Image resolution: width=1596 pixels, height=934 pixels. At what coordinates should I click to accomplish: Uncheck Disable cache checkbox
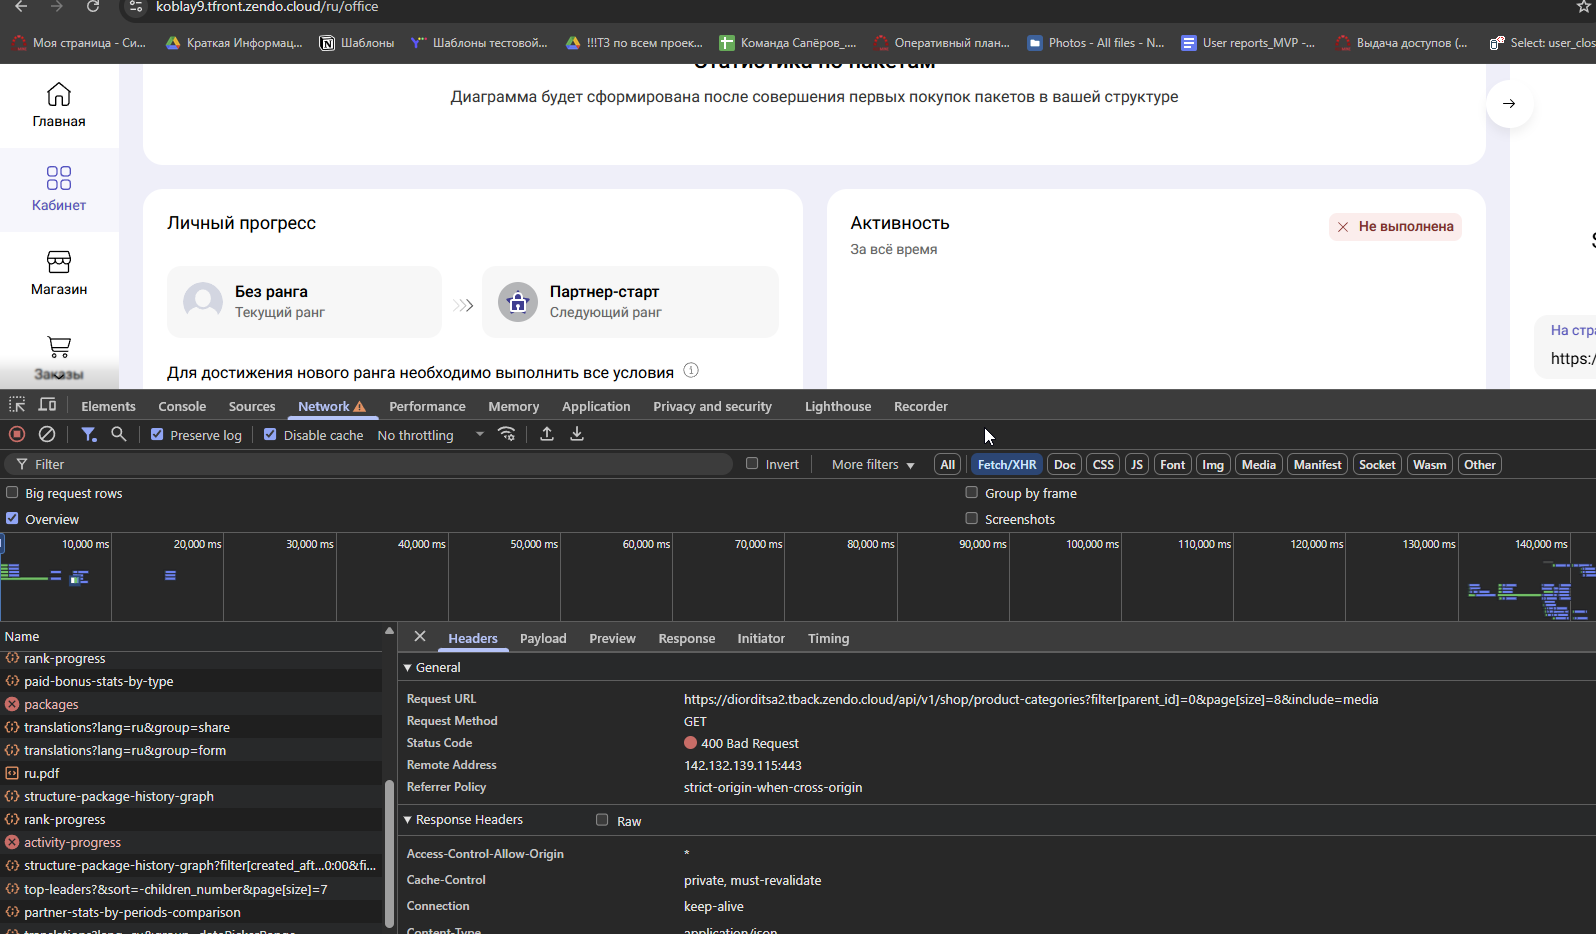[x=270, y=434]
